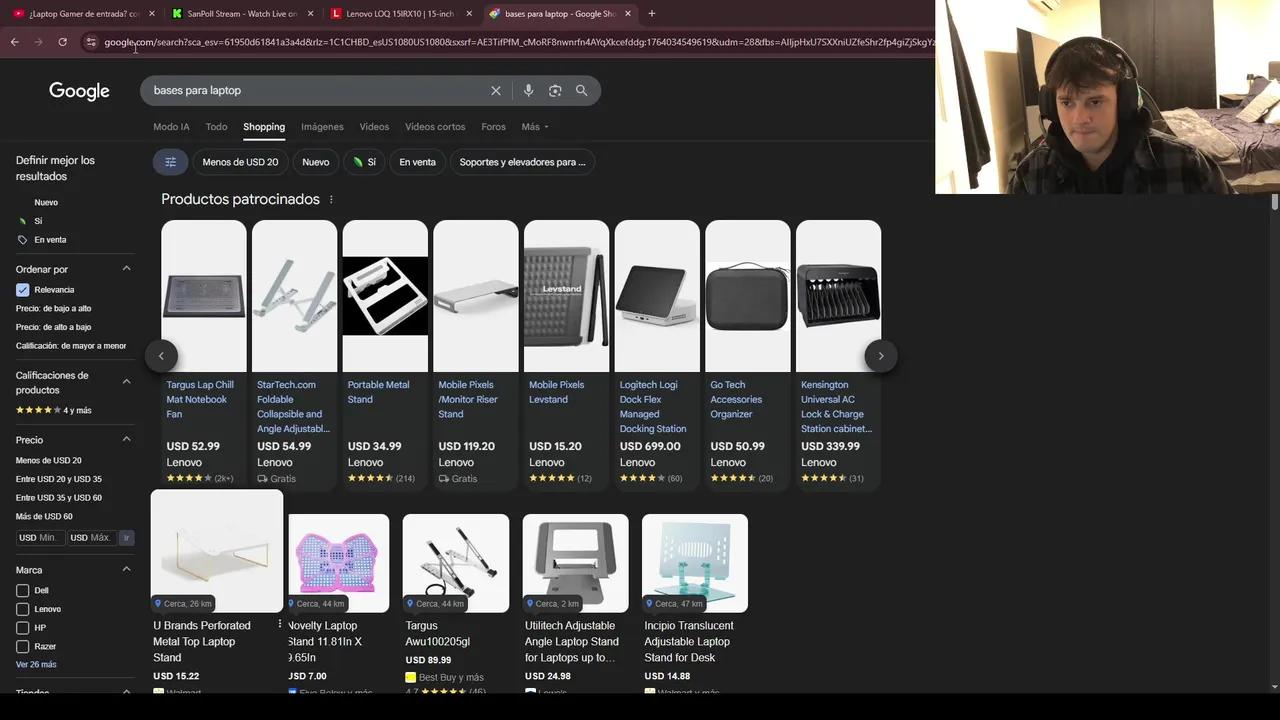This screenshot has width=1280, height=720.
Task: Click browser back arrow
Action: tap(15, 42)
